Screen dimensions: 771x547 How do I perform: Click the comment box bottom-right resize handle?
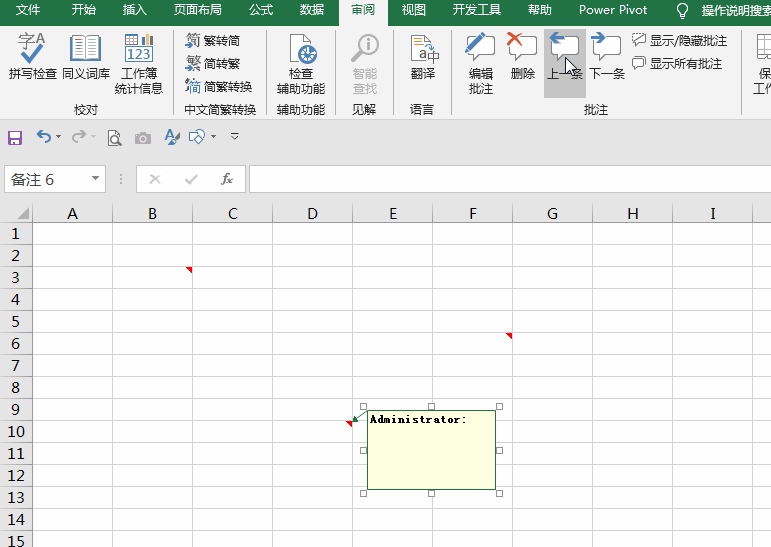[x=499, y=493]
